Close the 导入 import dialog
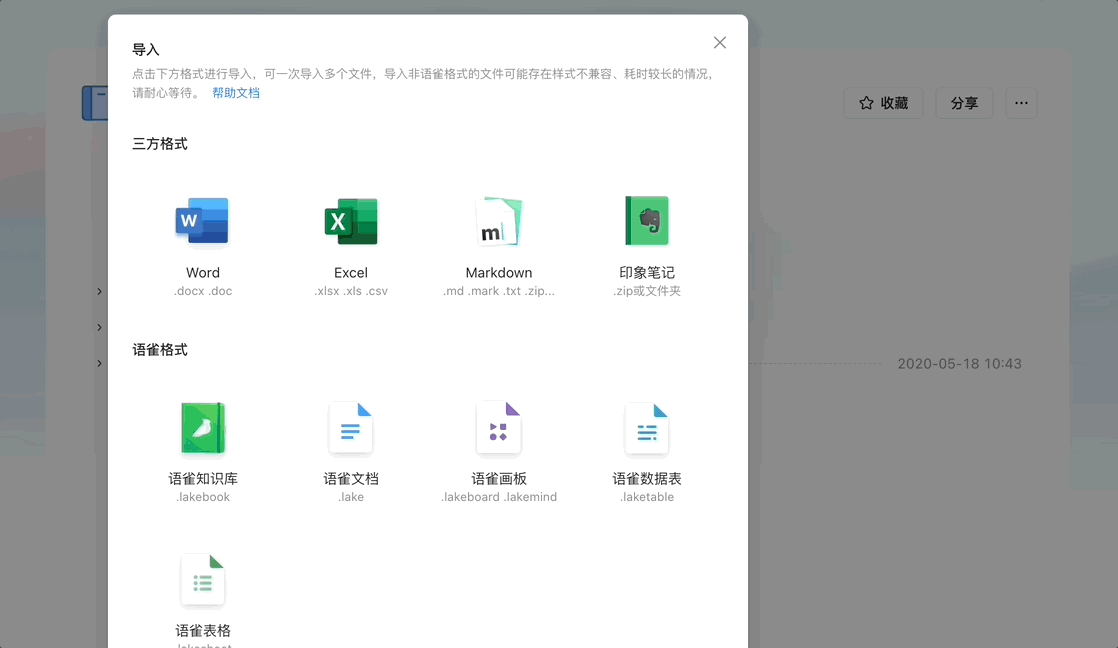The image size is (1118, 648). click(720, 43)
